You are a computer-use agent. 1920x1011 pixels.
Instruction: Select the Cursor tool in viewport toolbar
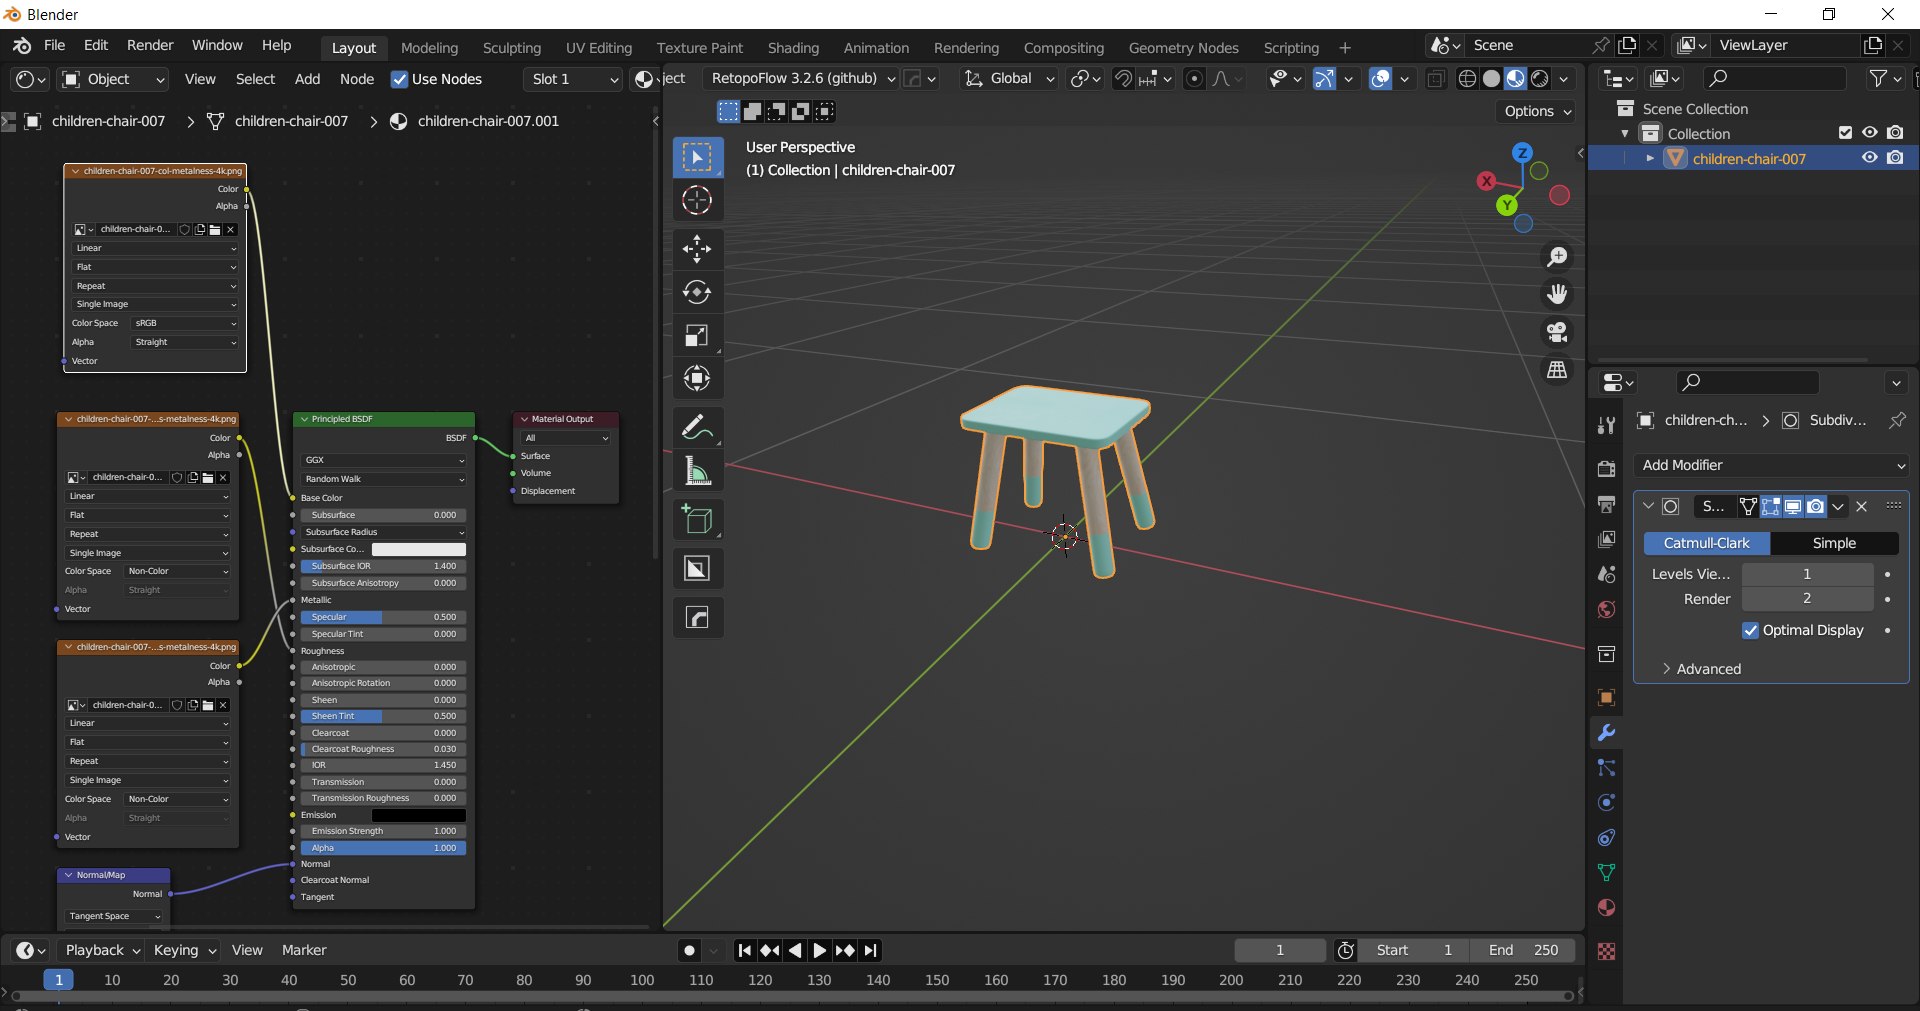(x=697, y=200)
